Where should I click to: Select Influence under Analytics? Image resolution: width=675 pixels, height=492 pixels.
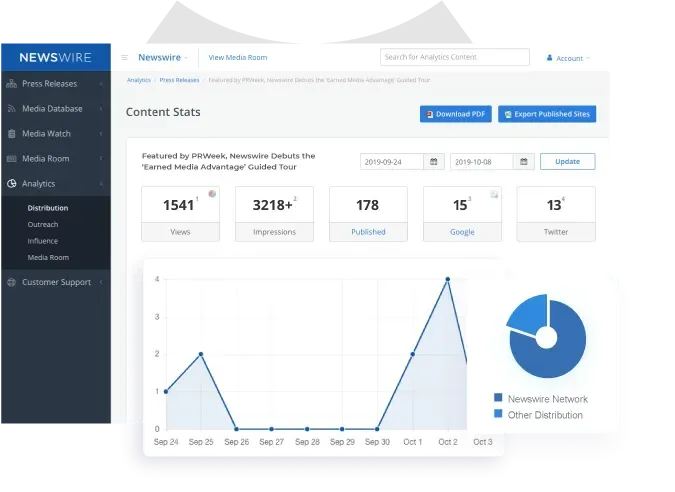43,241
